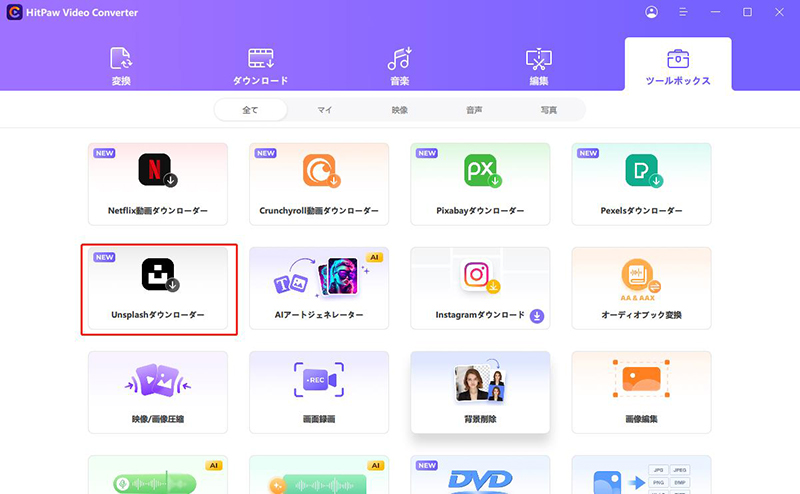Screen dimensions: 800x494
Task: Click the scissors edit icon
Action: pyautogui.click(x=539, y=59)
